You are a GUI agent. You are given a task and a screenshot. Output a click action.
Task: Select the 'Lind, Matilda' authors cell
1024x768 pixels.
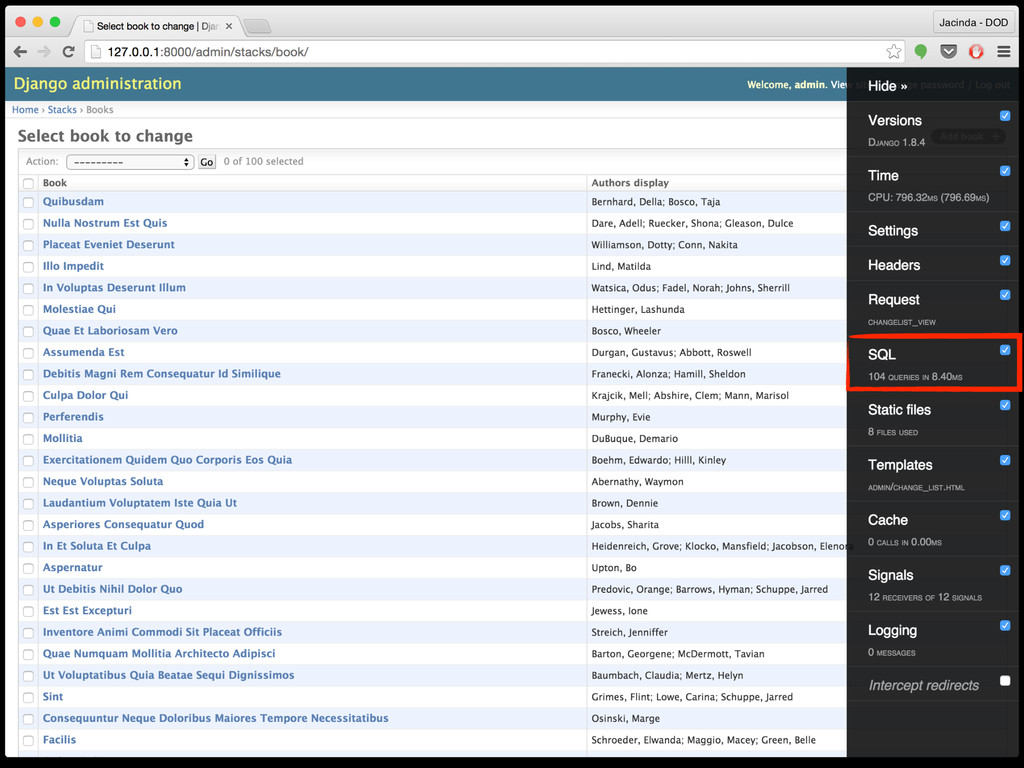click(621, 266)
